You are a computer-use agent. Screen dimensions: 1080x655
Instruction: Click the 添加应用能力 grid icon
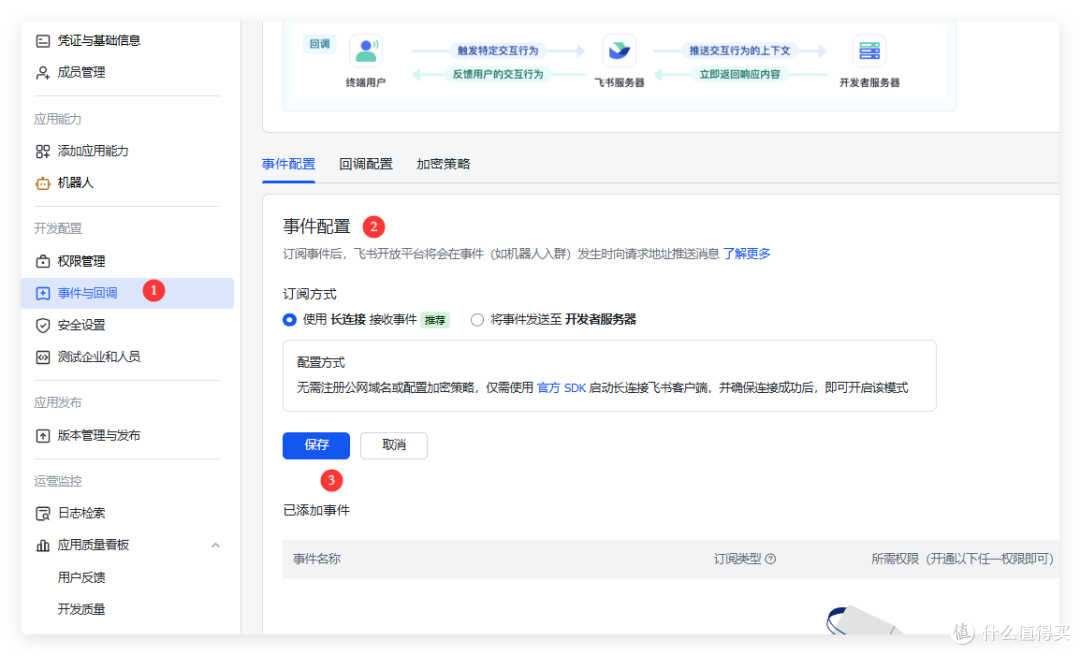43,151
